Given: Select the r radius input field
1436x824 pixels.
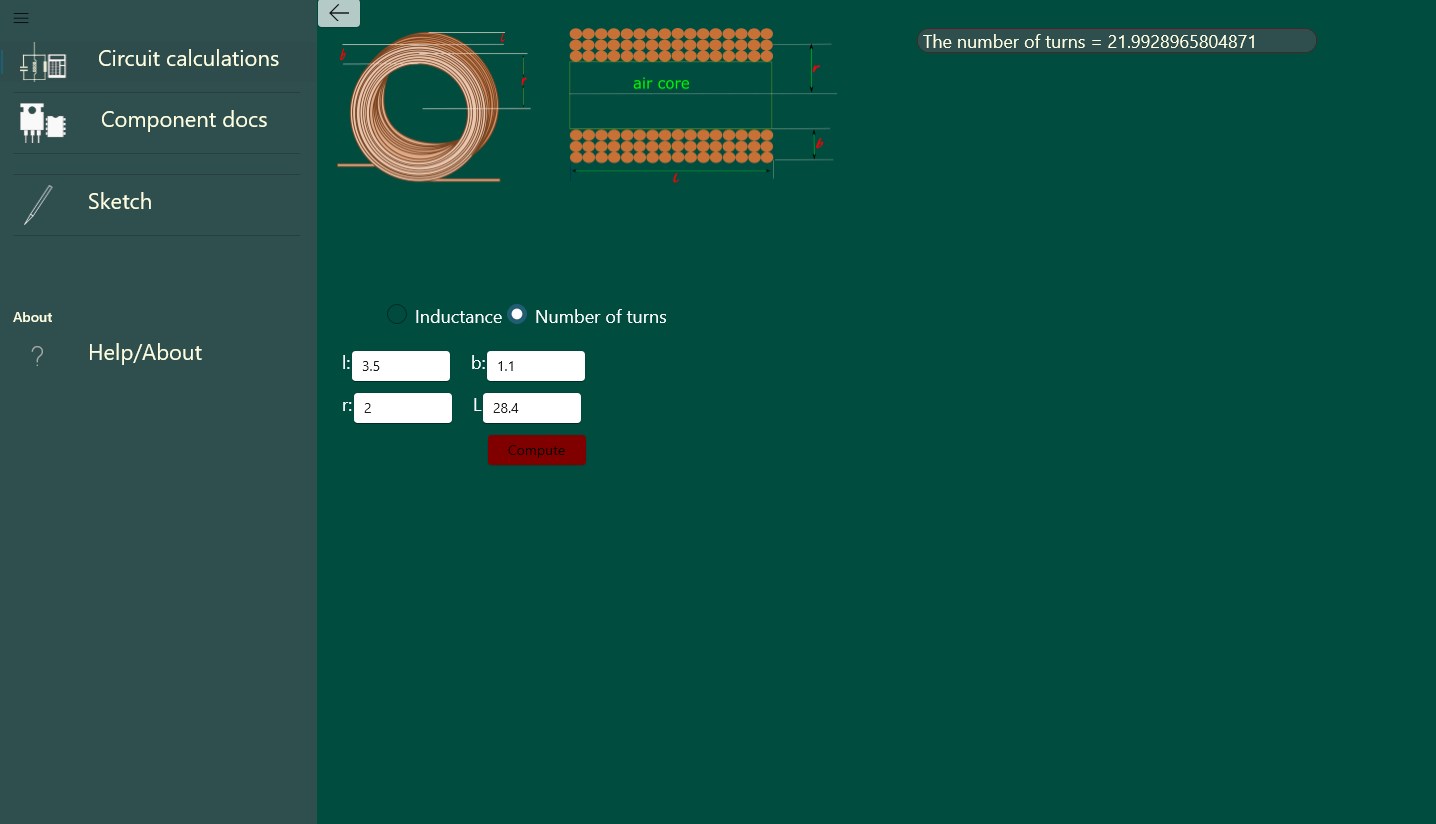Looking at the screenshot, I should 403,408.
